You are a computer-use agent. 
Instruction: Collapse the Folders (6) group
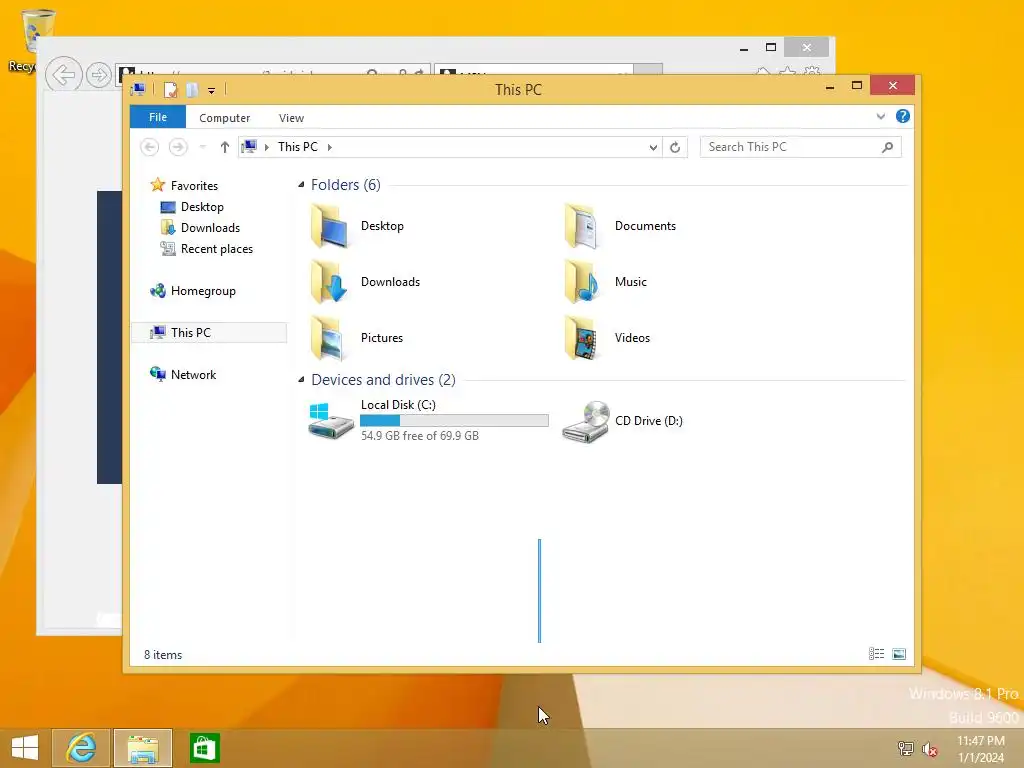tap(301, 185)
